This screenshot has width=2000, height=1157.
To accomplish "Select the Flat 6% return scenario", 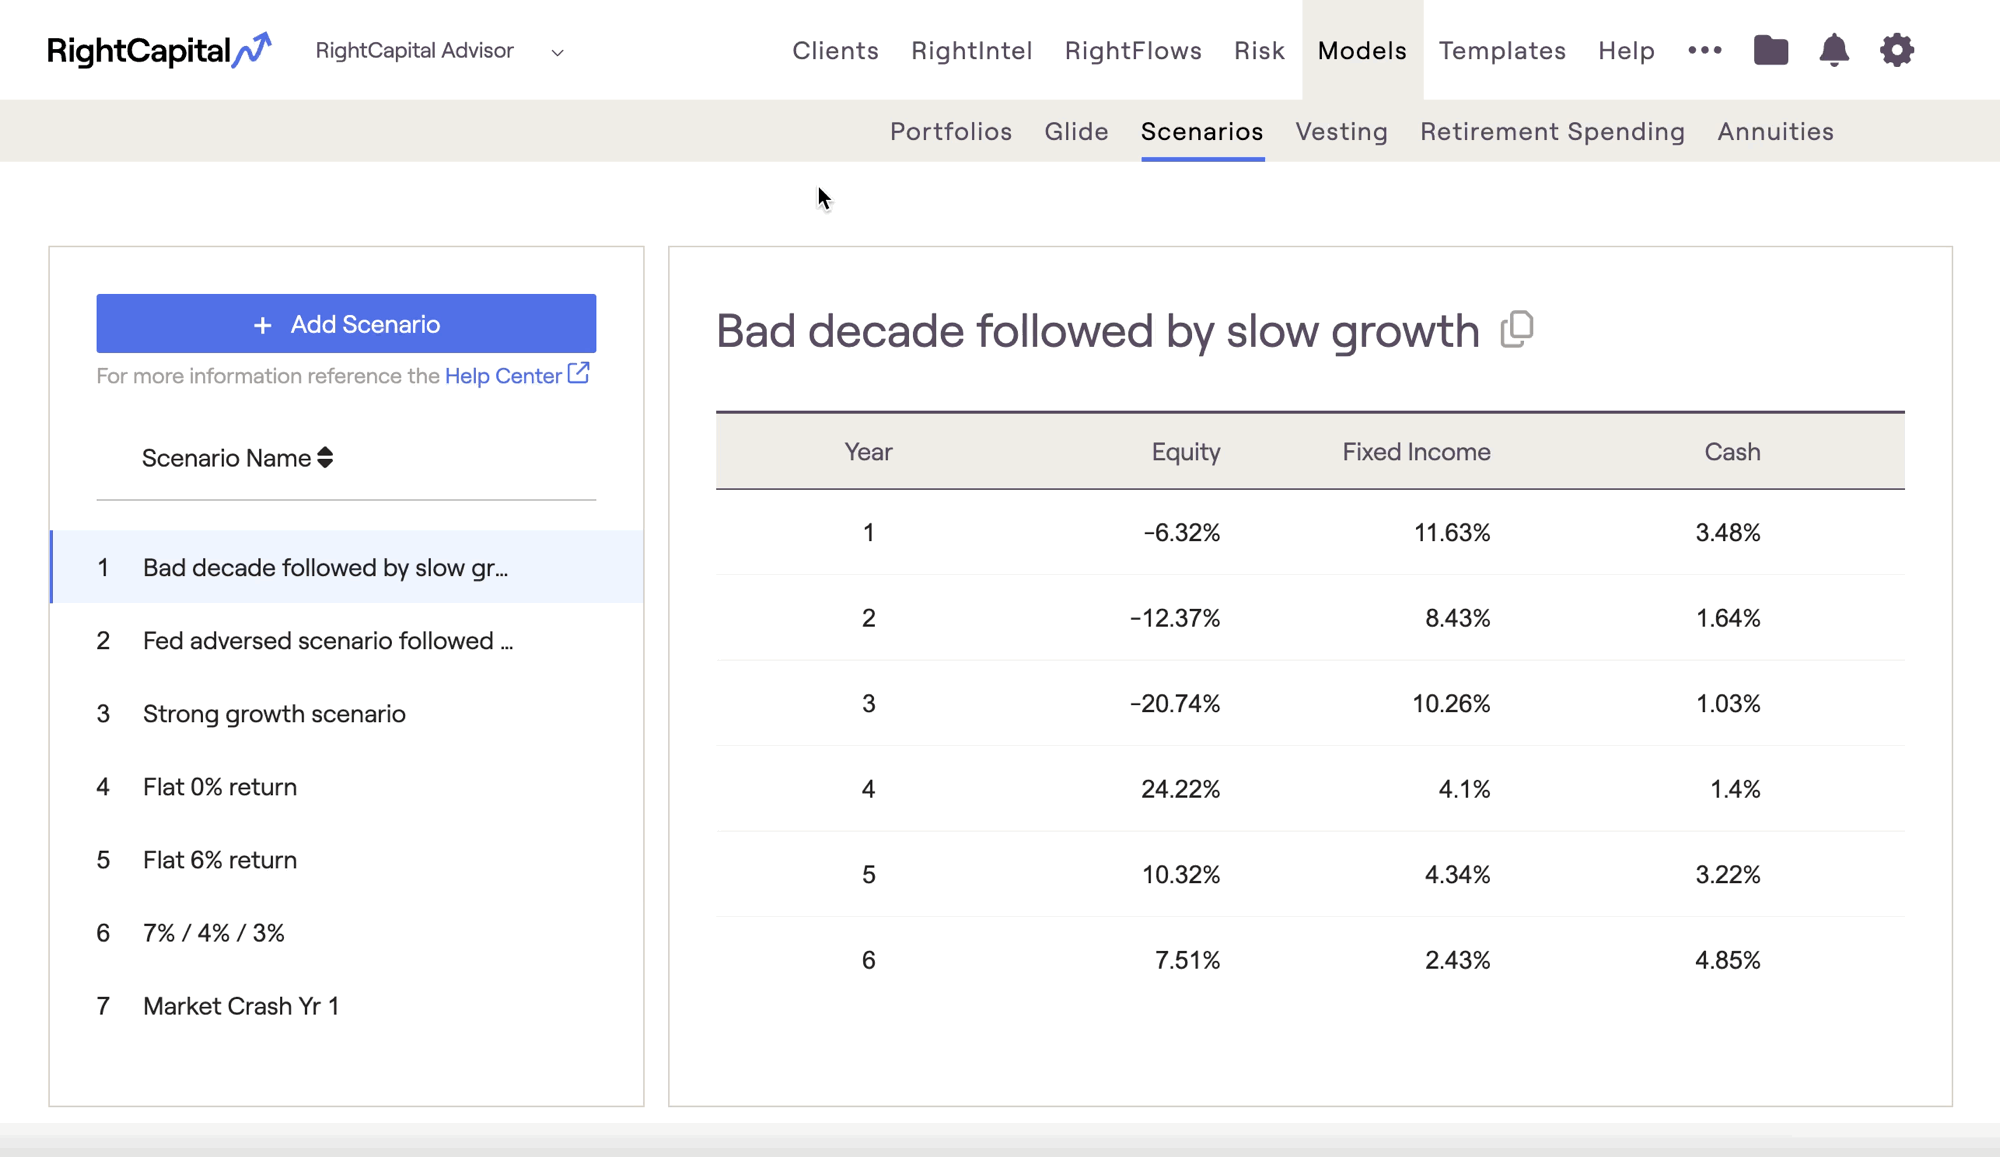I will pyautogui.click(x=220, y=860).
